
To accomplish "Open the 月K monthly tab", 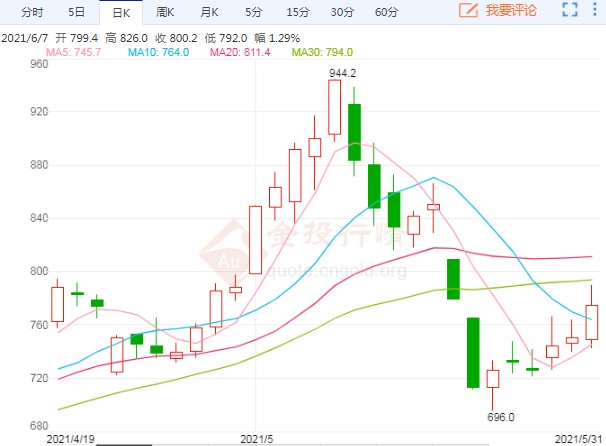I will coord(209,12).
